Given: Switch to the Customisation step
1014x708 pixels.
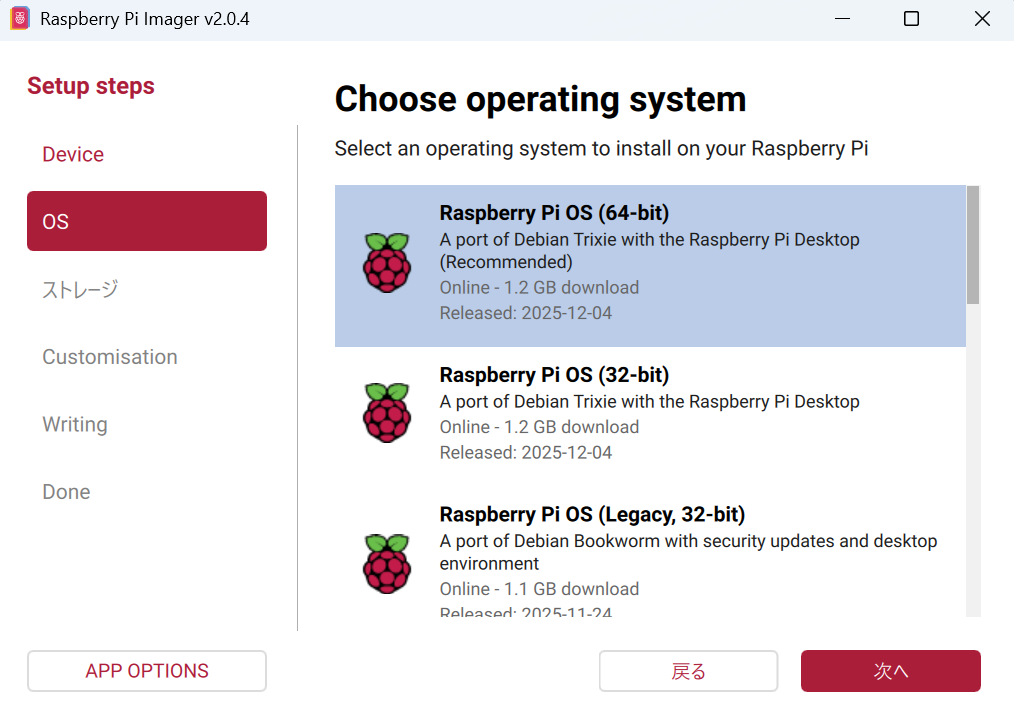Looking at the screenshot, I should click(110, 357).
